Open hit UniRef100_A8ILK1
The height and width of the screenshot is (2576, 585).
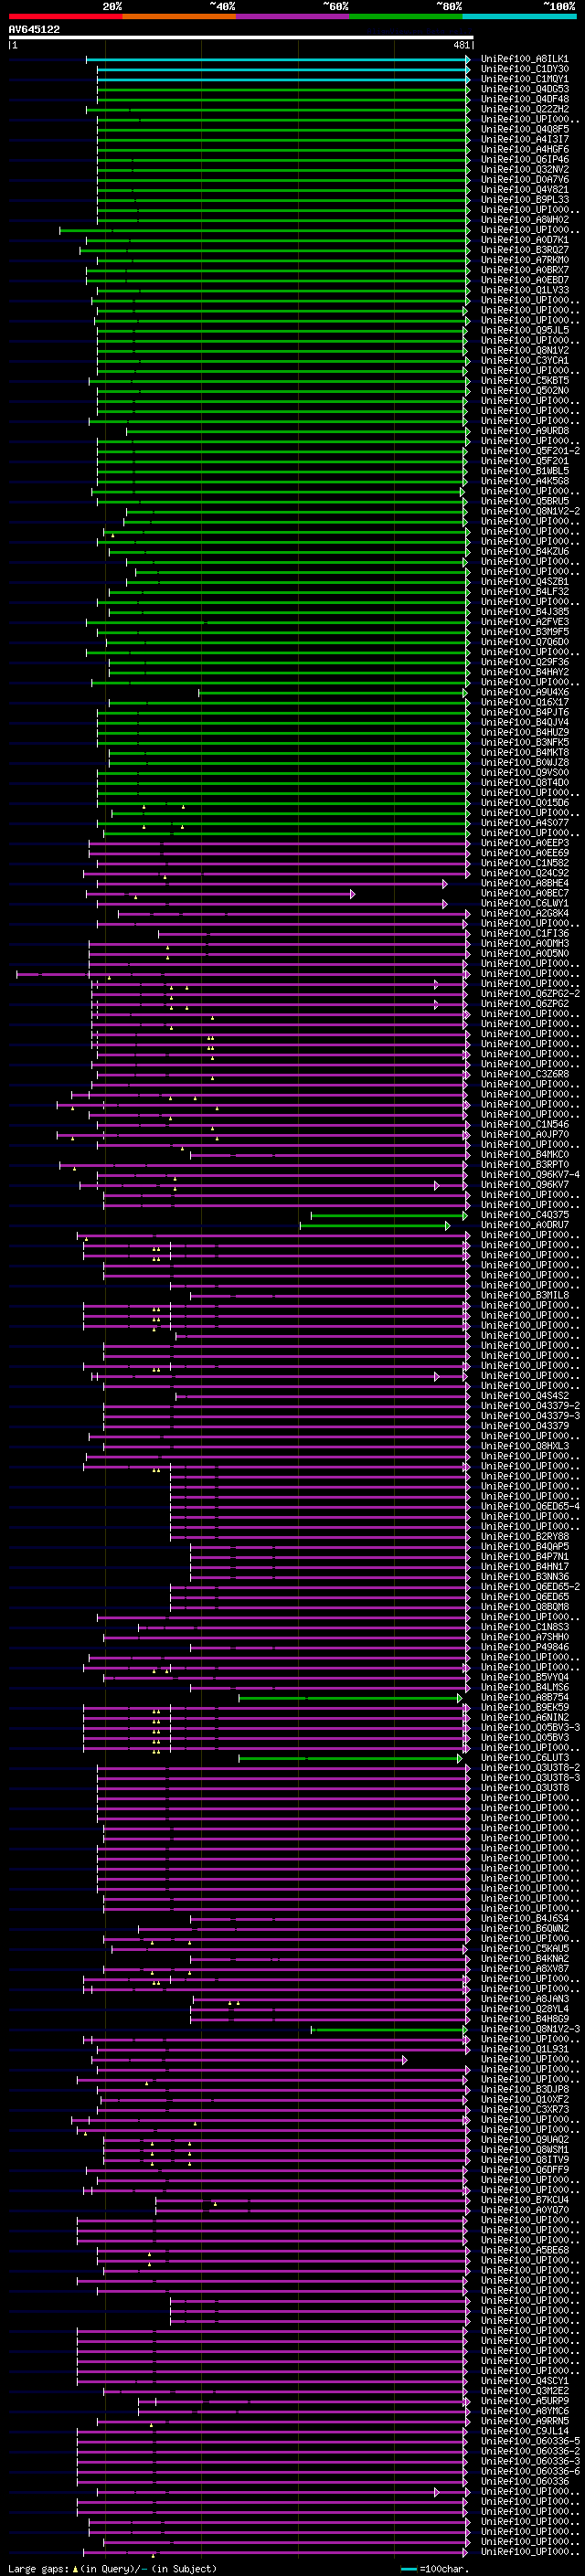524,59
